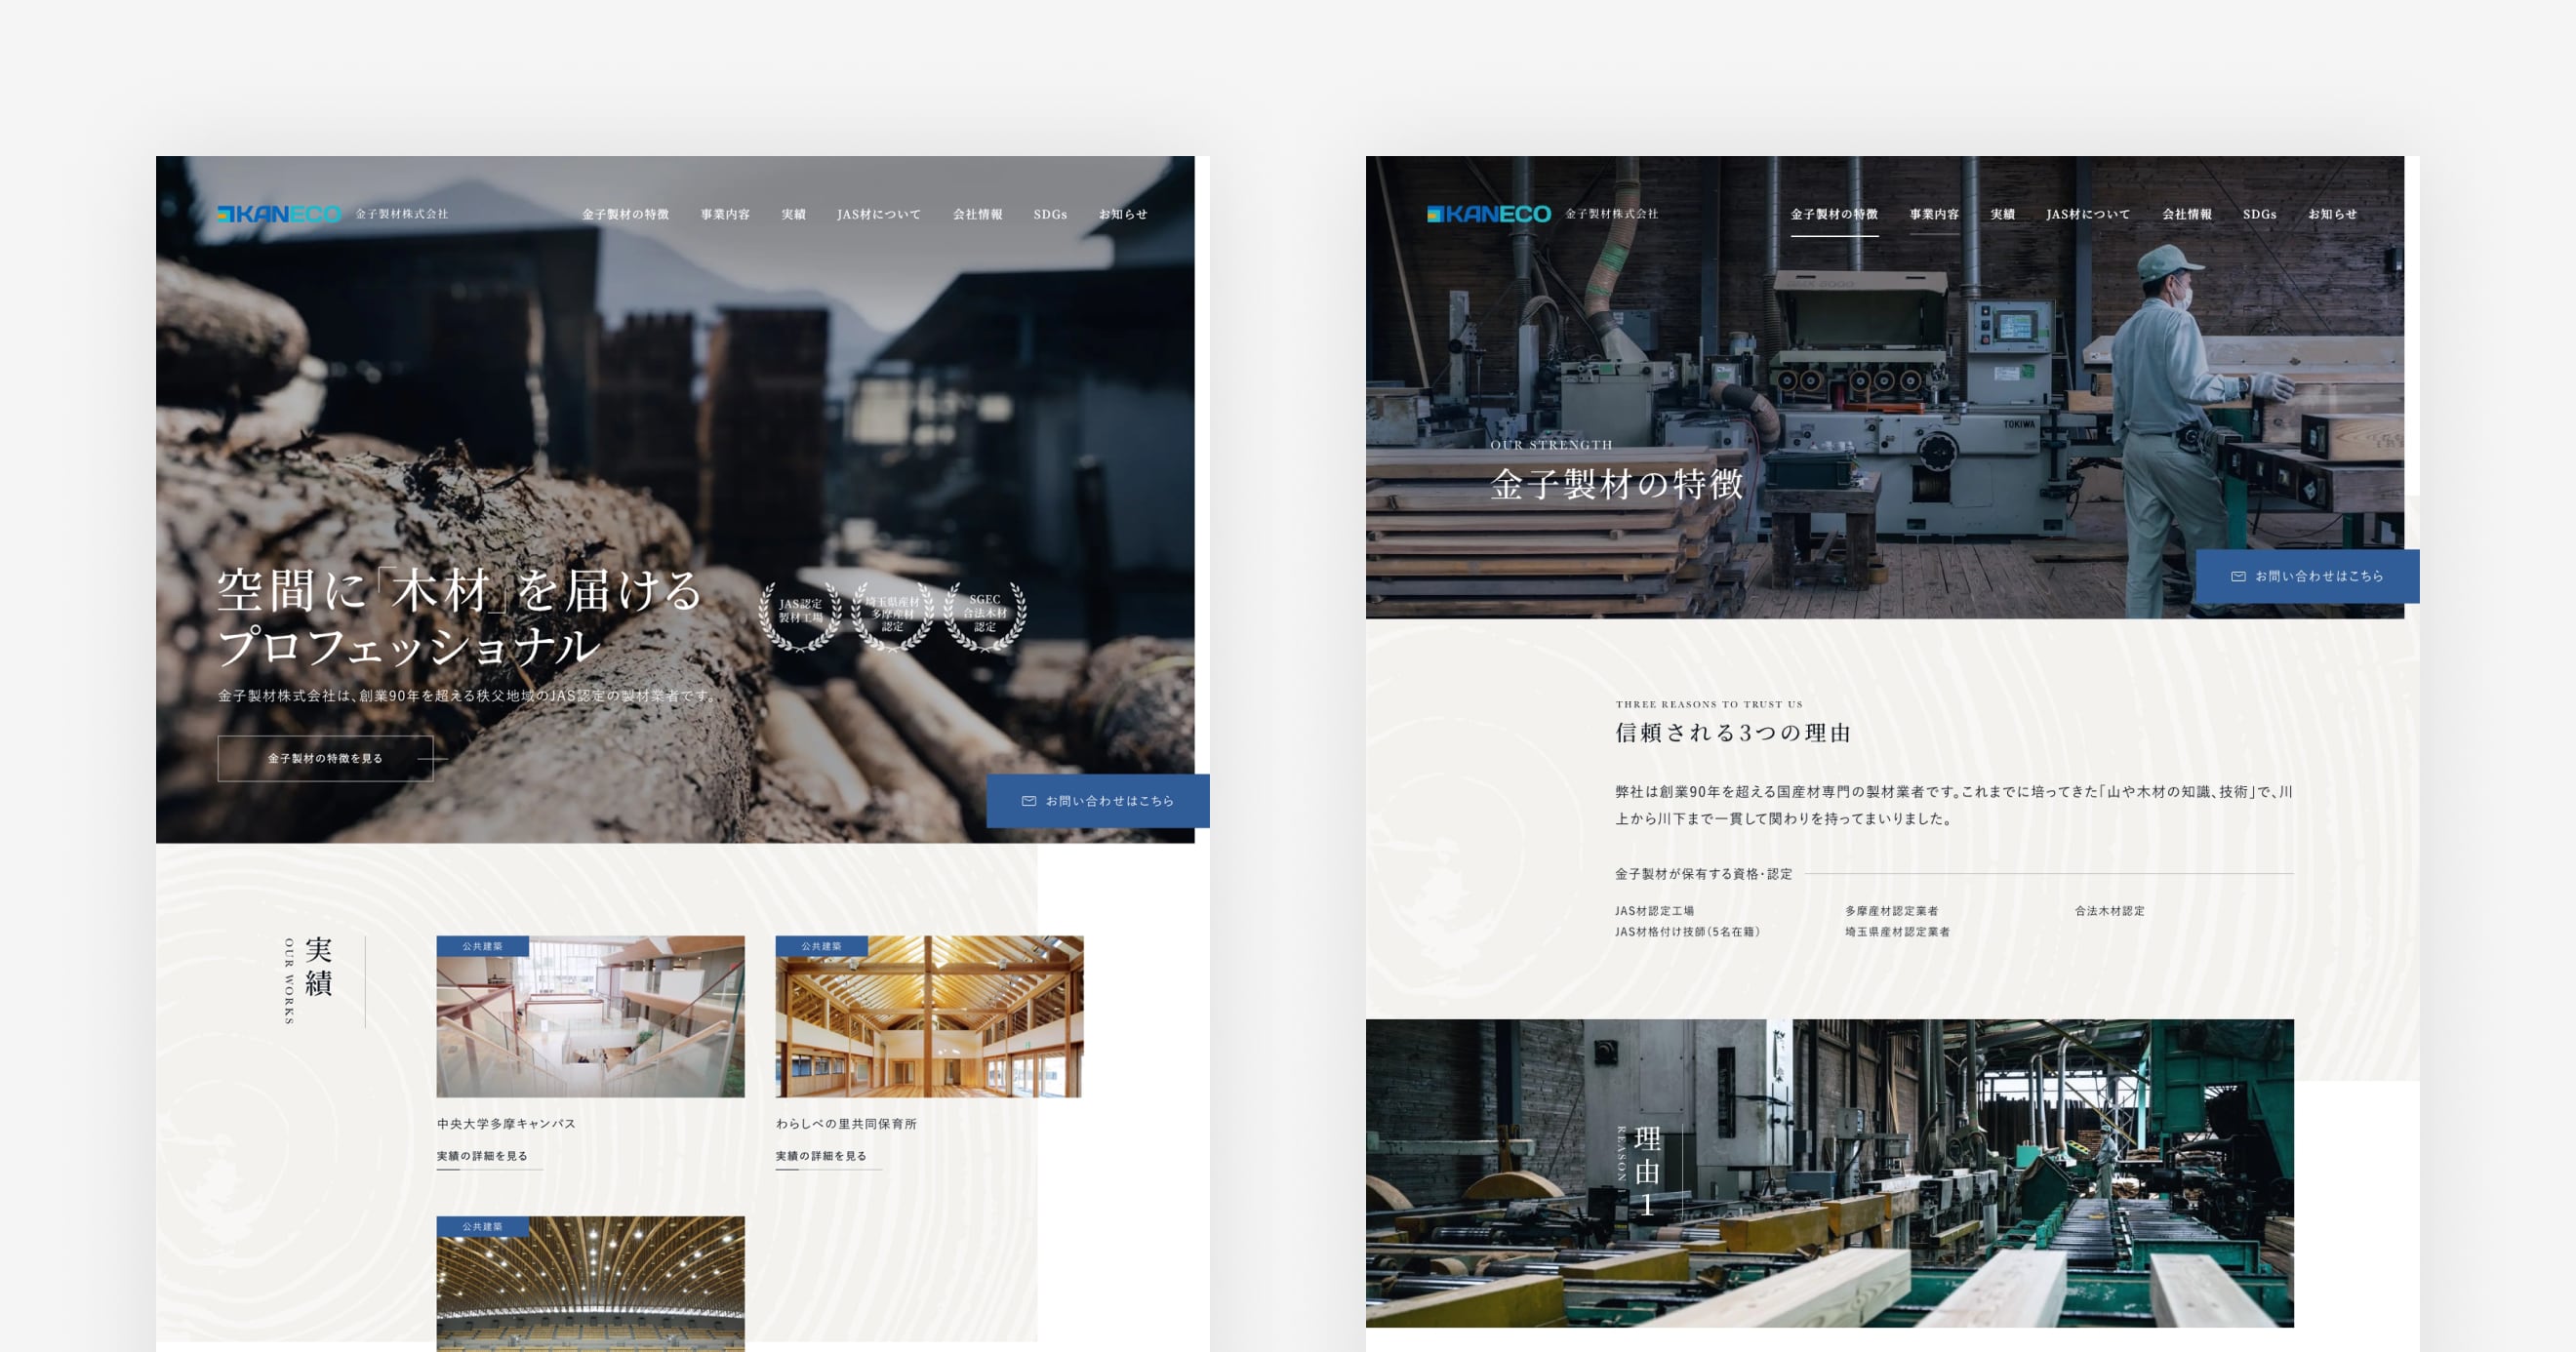Screen dimensions: 2576x1352
Task: Open the わらしべの里共同保育所 project thumbnail
Action: pos(929,1017)
